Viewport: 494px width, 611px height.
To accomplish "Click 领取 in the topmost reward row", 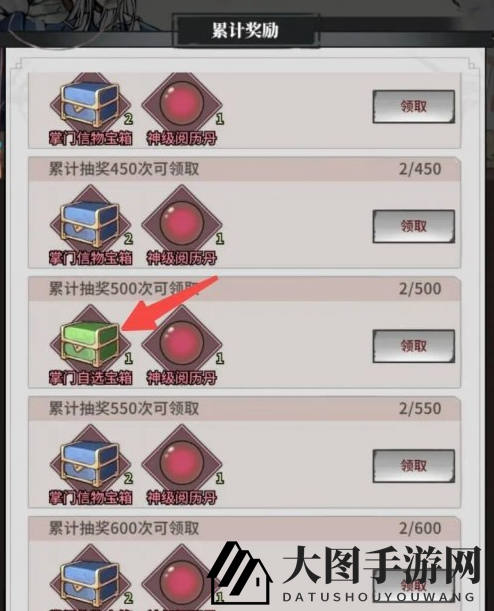I will tap(414, 107).
